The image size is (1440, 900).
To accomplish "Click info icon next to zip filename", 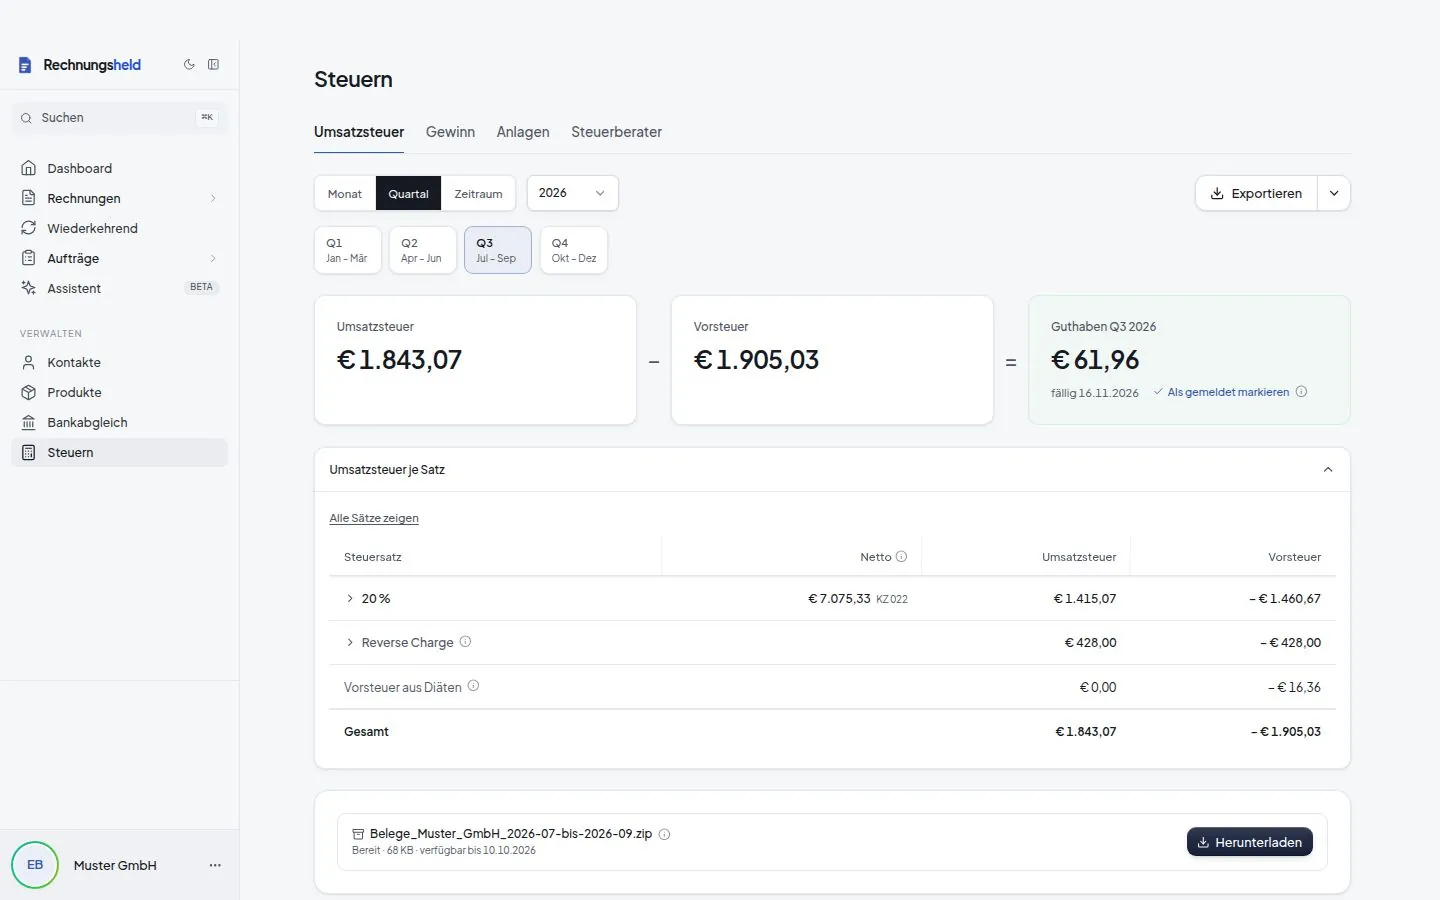I will pyautogui.click(x=664, y=834).
